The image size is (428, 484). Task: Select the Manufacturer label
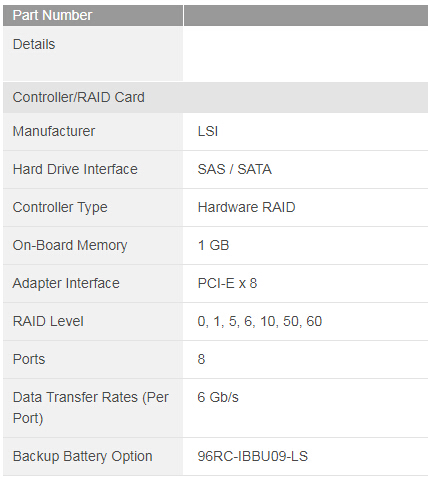tap(54, 131)
